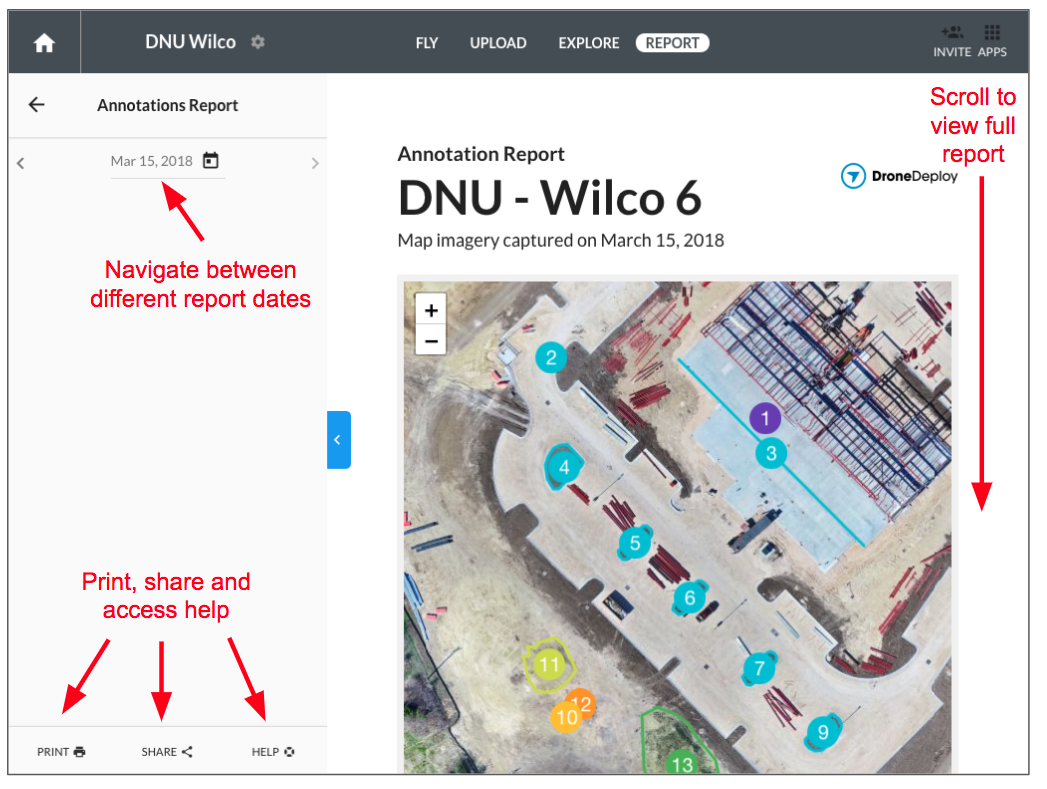Click the Share button
This screenshot has width=1047, height=789.
point(167,752)
